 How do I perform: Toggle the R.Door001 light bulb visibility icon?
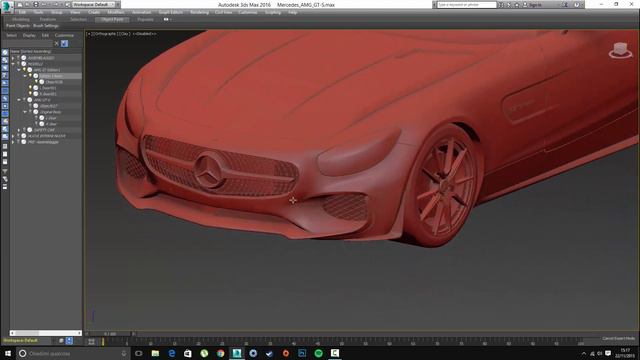coord(30,94)
